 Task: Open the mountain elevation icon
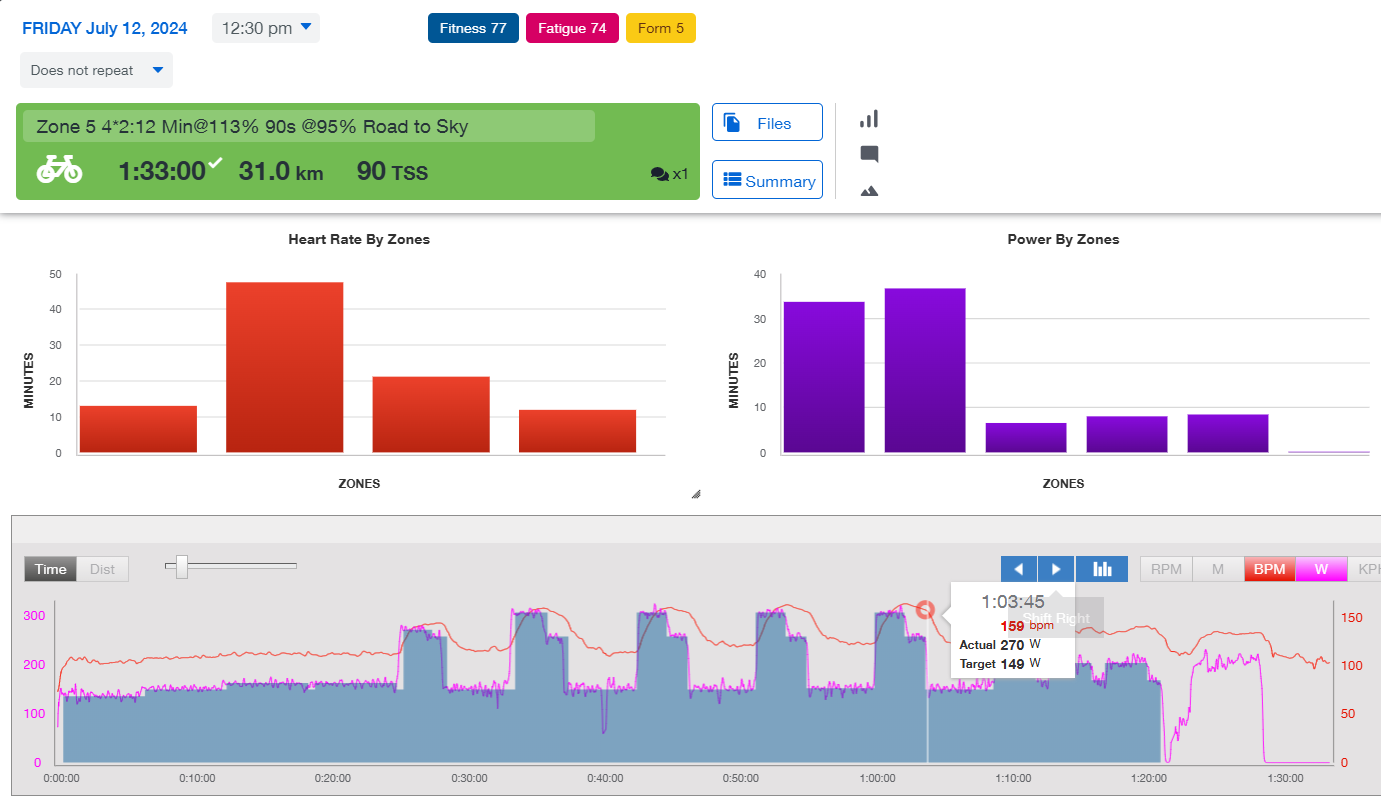869,190
